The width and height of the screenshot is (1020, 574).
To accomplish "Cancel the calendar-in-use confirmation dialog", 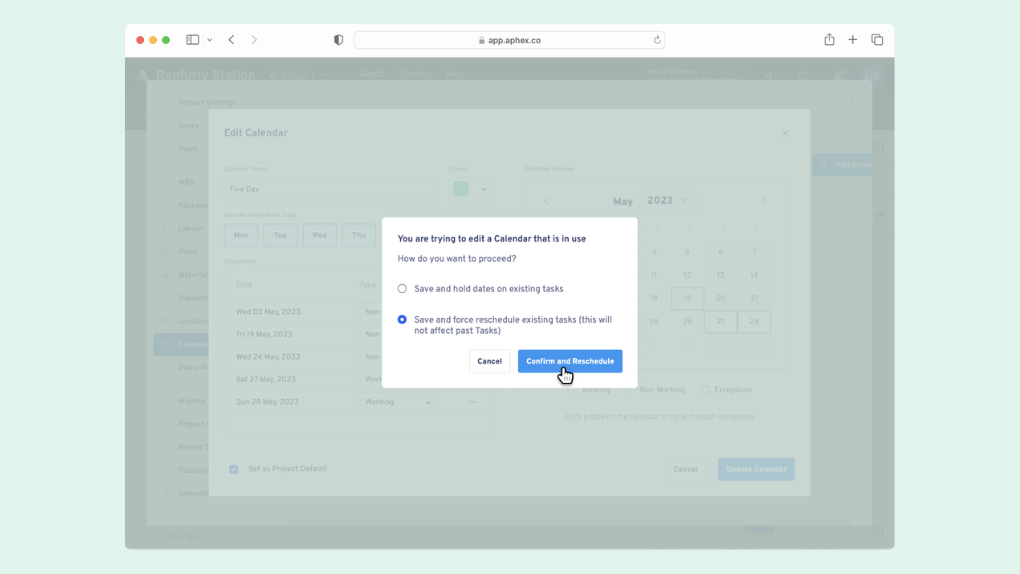I will [x=489, y=361].
